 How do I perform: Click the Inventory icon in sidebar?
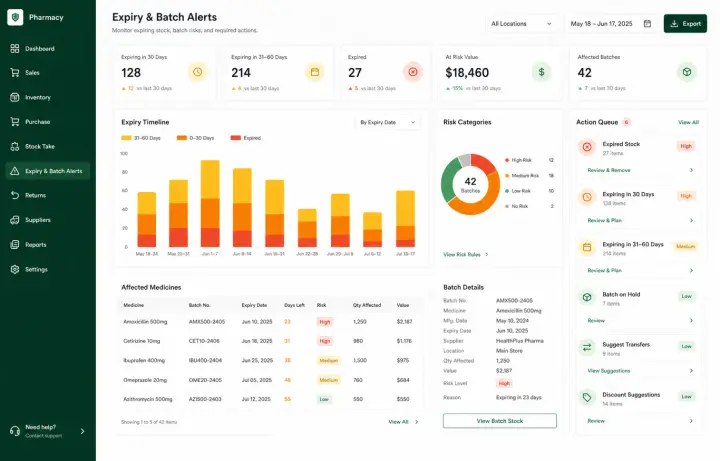click(15, 97)
